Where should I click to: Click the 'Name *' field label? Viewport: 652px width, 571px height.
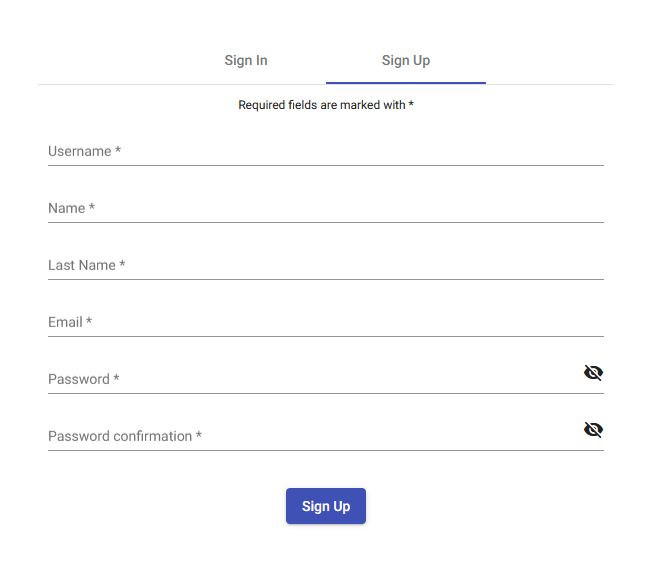71,209
